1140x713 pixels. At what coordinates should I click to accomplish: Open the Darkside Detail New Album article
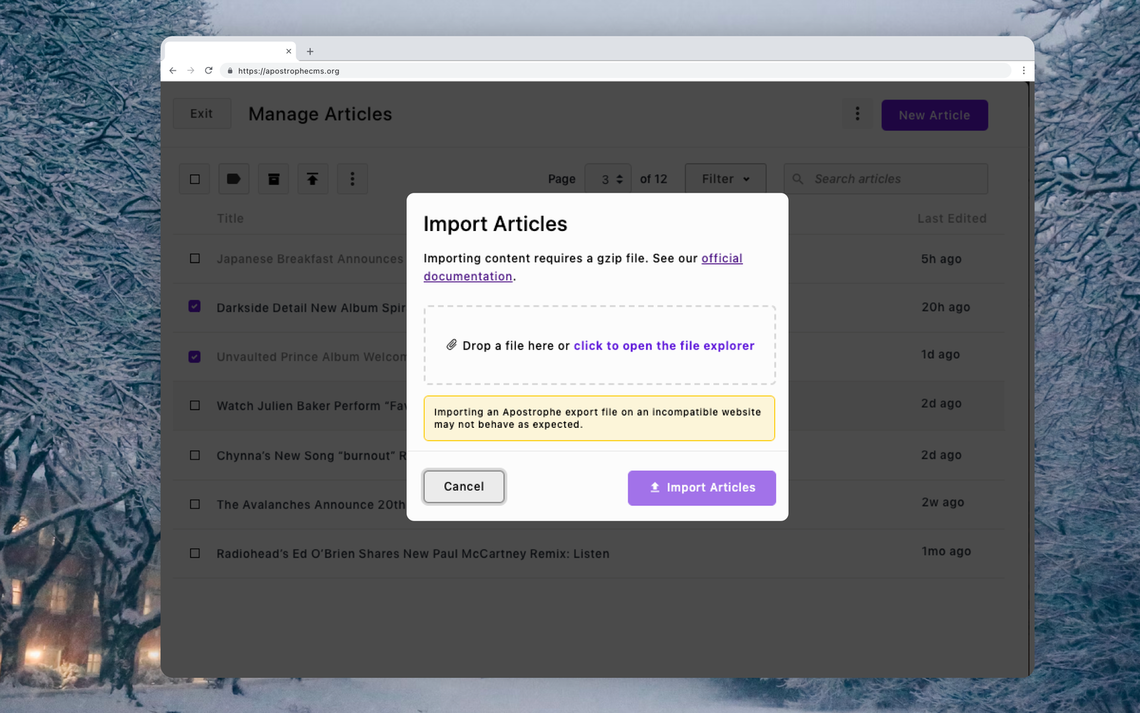311,307
